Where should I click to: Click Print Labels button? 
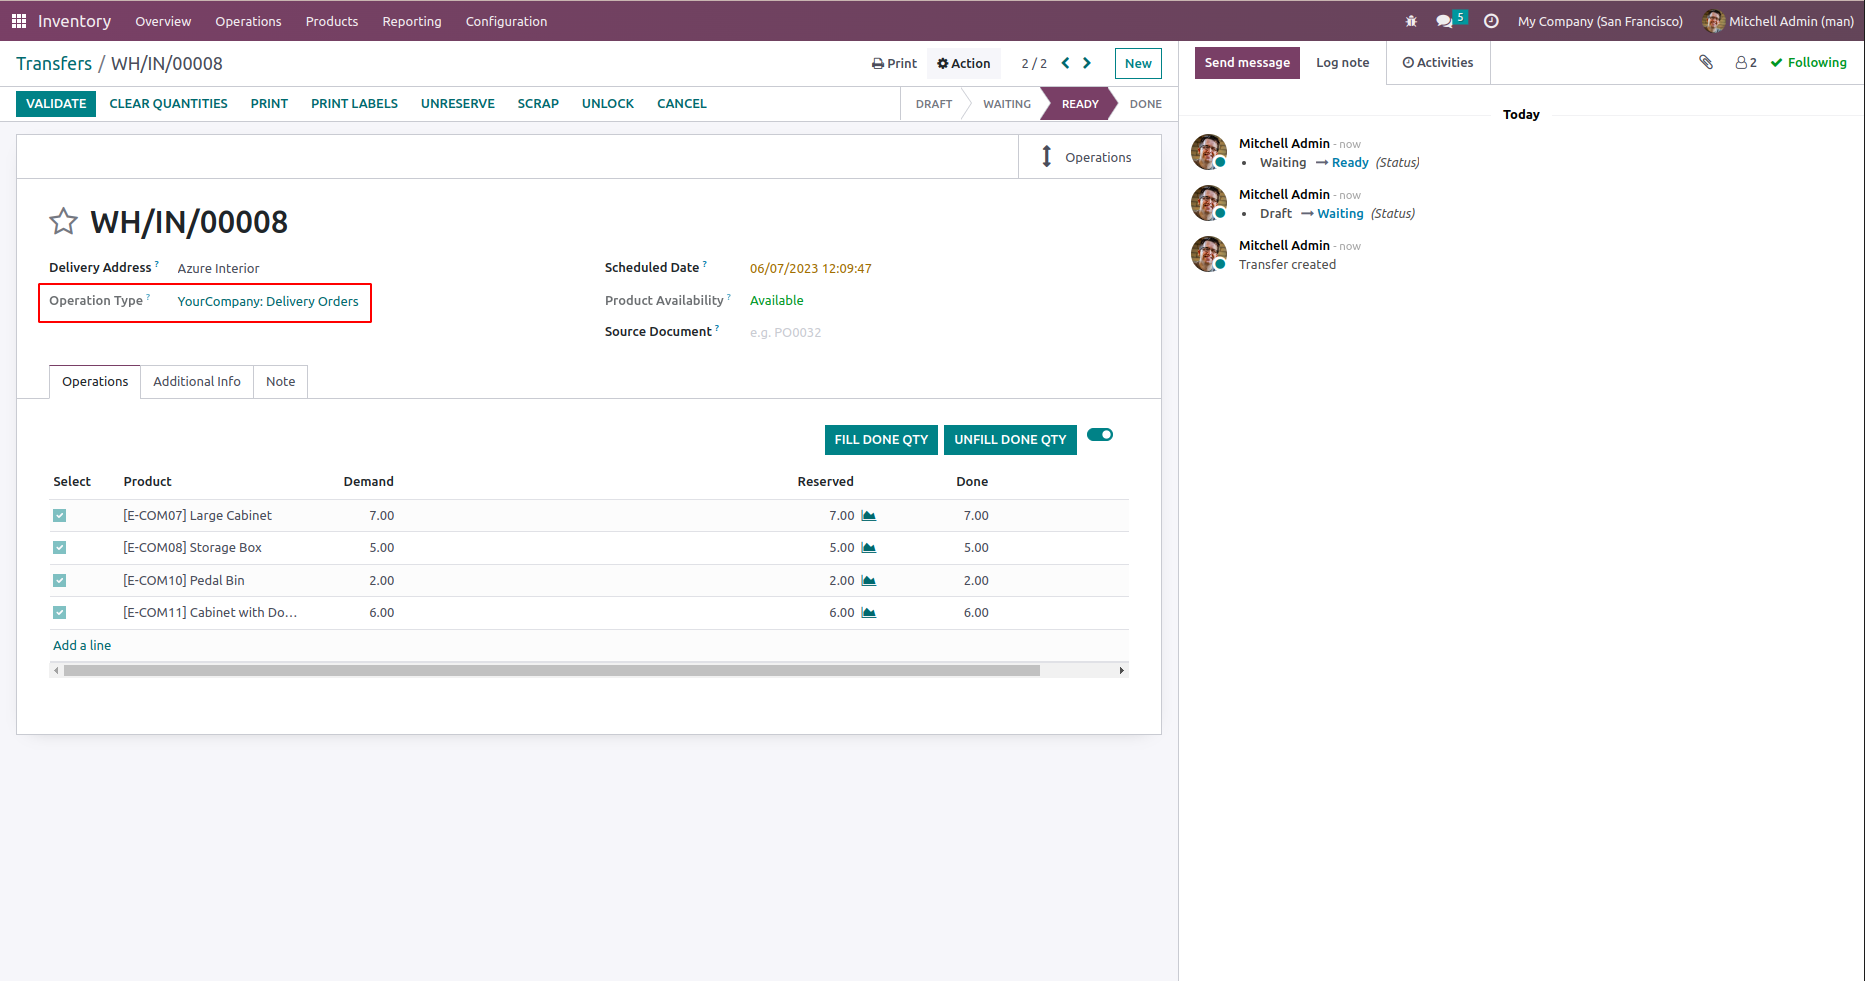click(x=354, y=104)
